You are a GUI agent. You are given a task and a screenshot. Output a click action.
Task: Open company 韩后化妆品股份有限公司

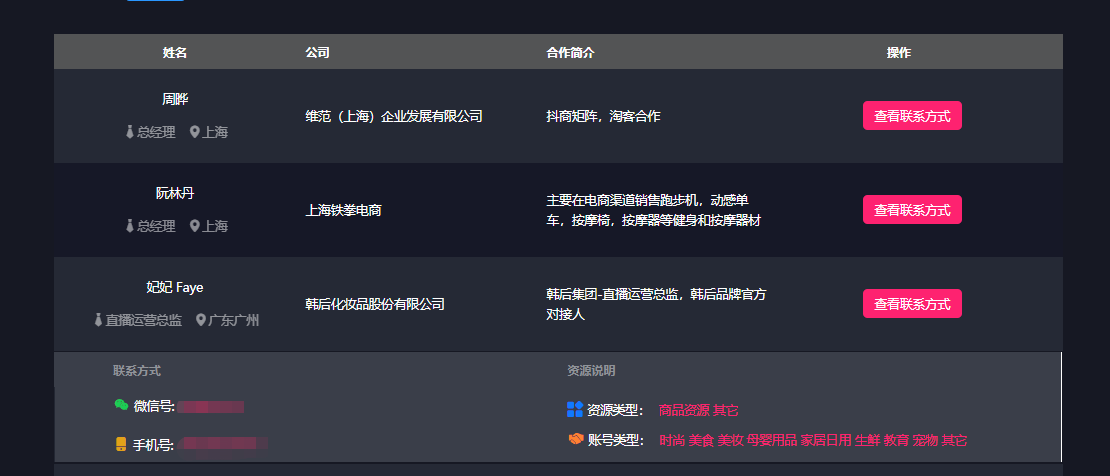(x=374, y=305)
